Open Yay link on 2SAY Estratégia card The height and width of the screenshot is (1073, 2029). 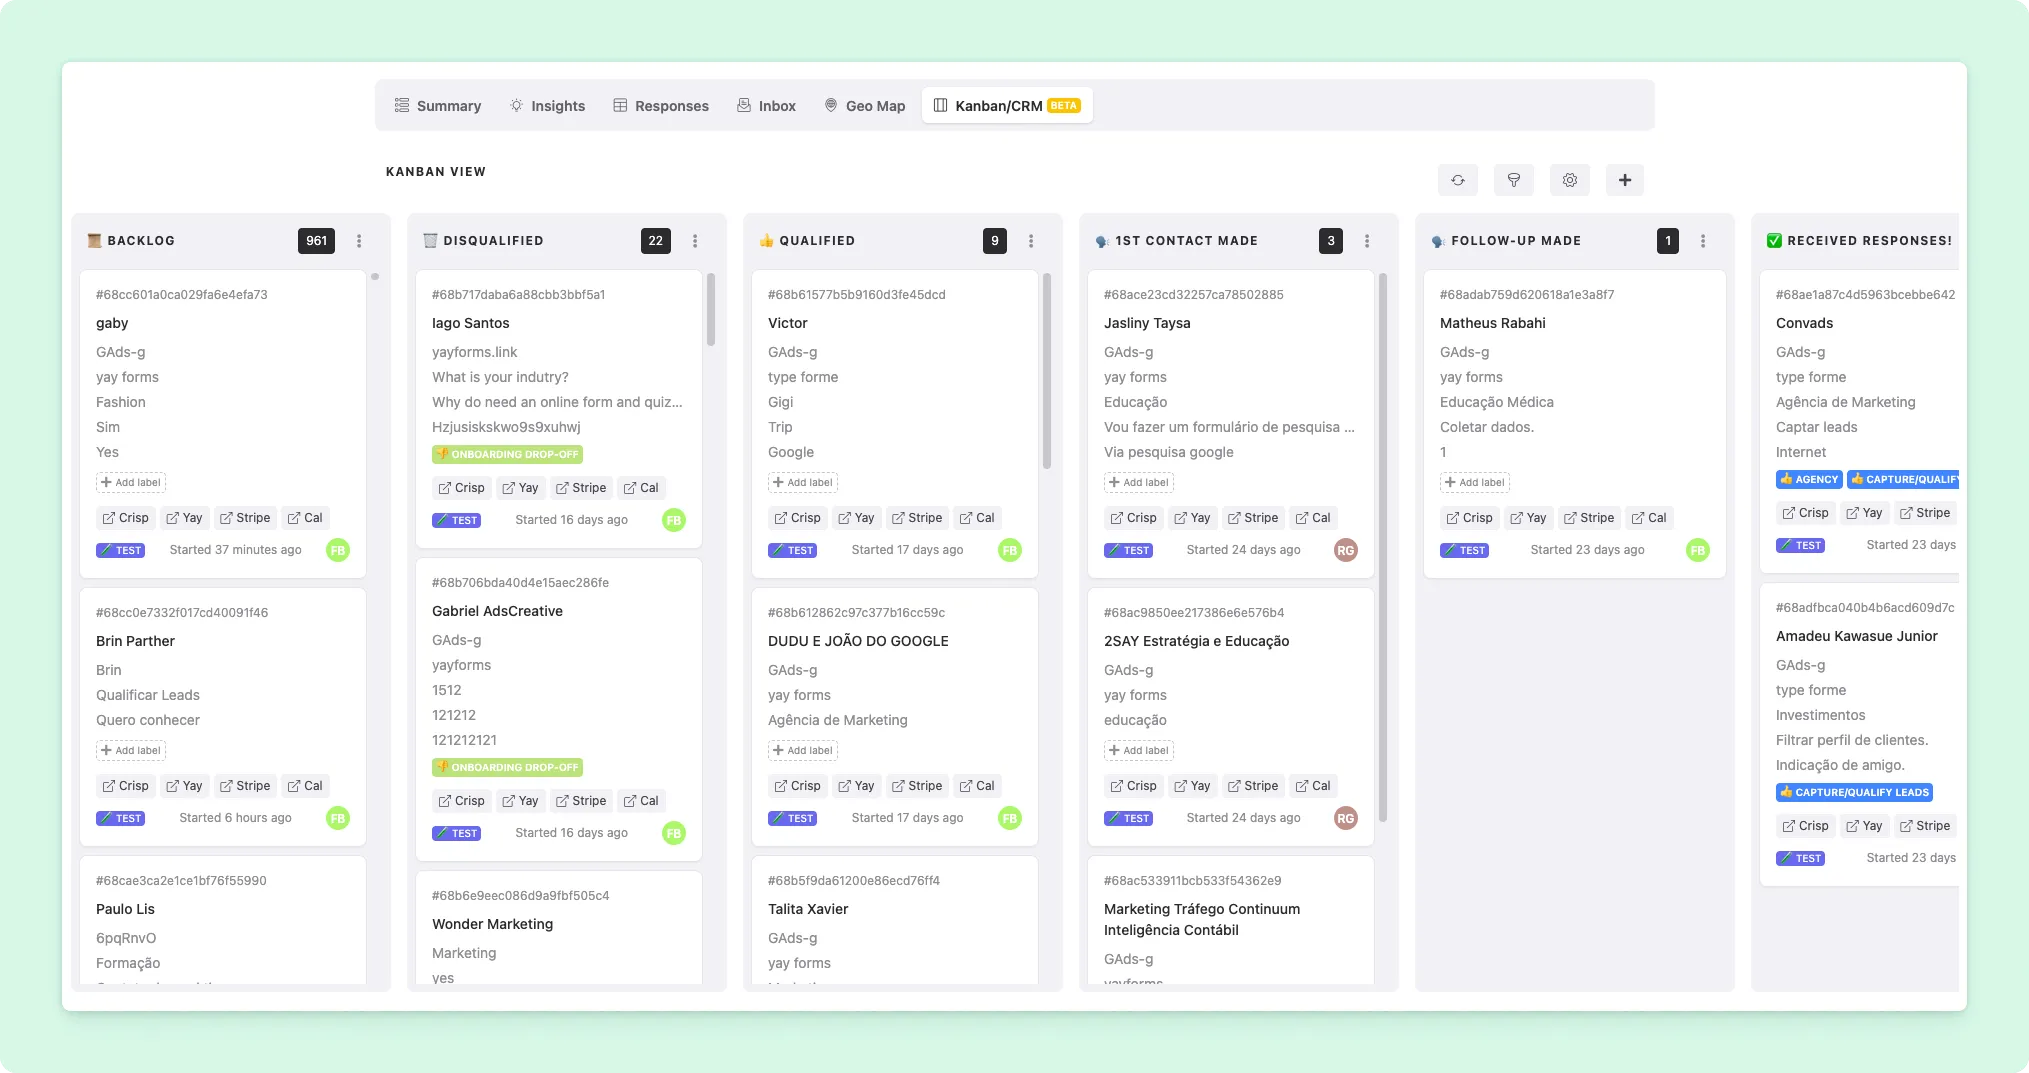click(1192, 785)
